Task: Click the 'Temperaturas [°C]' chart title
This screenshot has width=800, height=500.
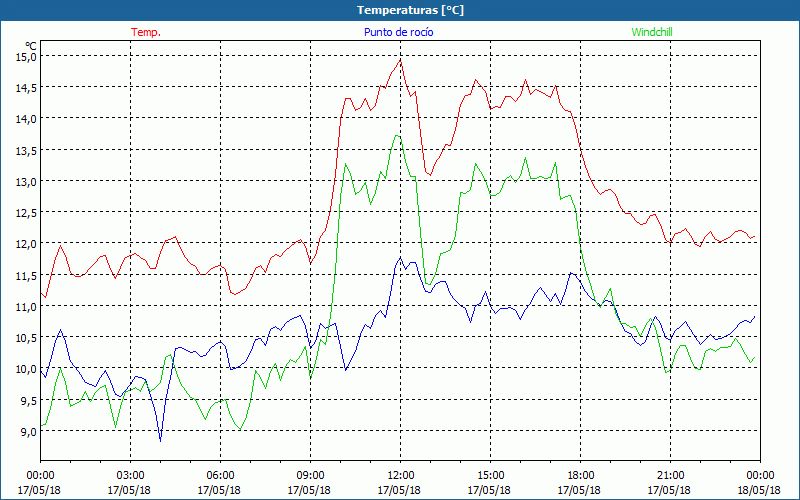Action: [x=410, y=10]
